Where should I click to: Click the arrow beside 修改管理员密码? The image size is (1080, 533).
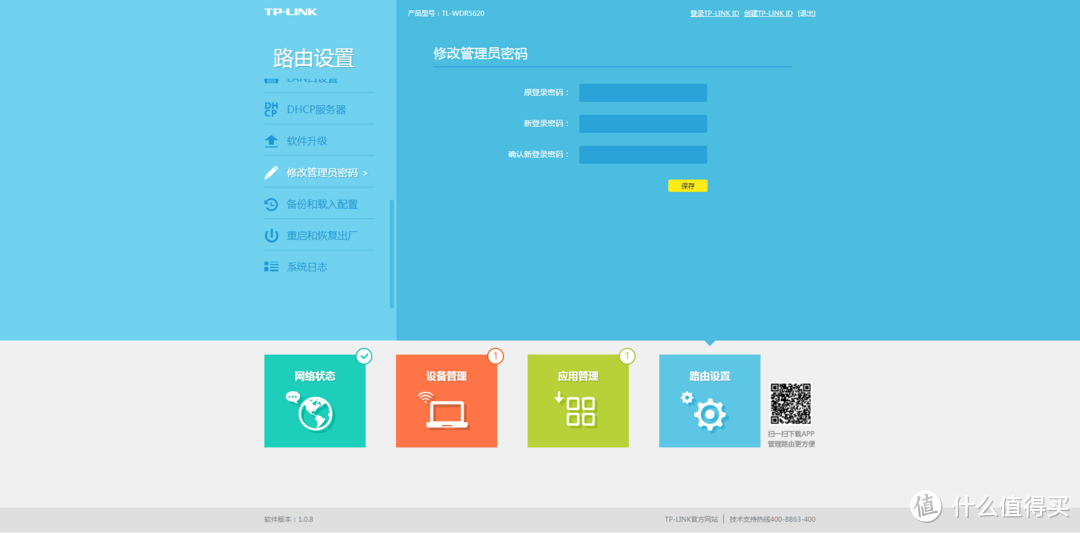(x=365, y=174)
